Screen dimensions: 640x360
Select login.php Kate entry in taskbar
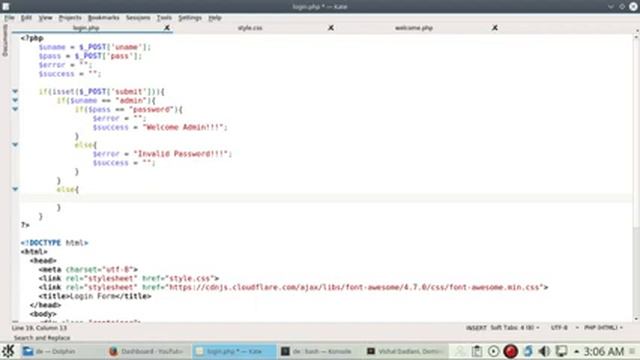pos(234,351)
